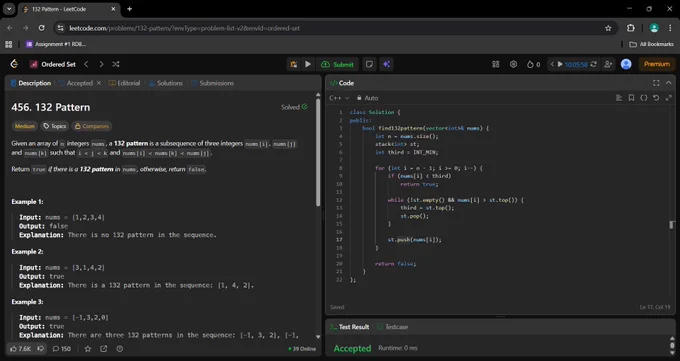Open the profile avatar menu
Viewport: 680px width, 361px height.
(x=626, y=64)
